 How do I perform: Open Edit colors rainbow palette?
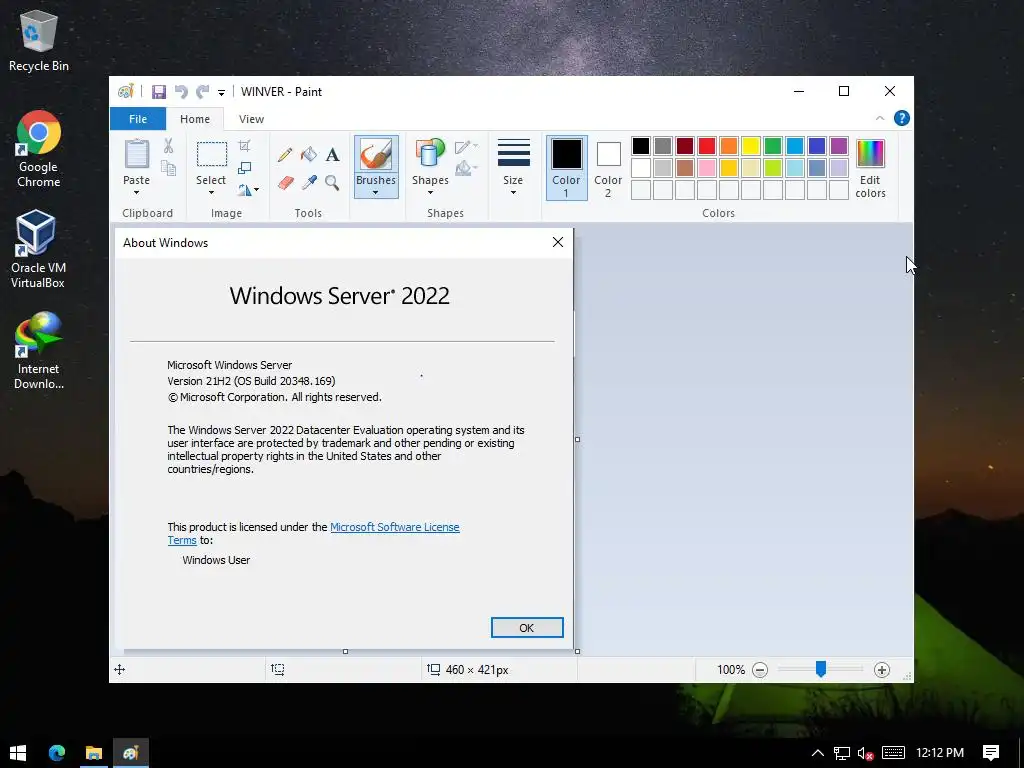tap(870, 168)
